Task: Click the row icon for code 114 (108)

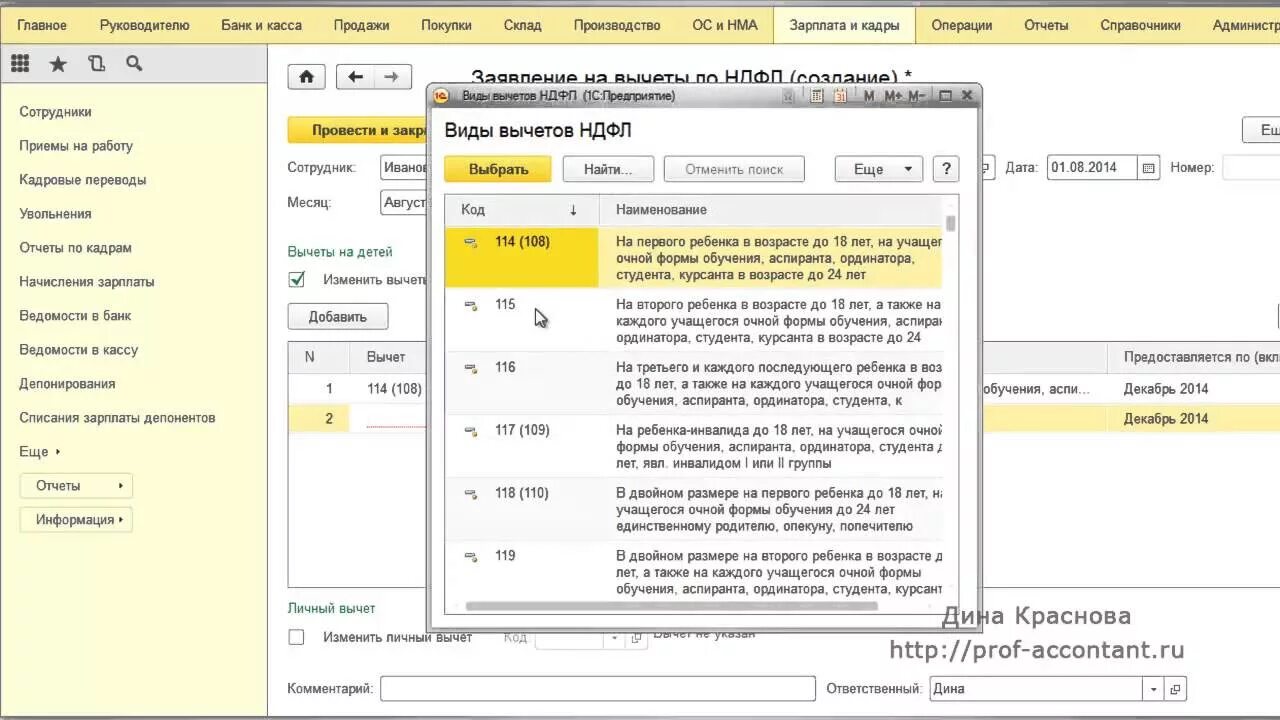Action: (x=470, y=242)
